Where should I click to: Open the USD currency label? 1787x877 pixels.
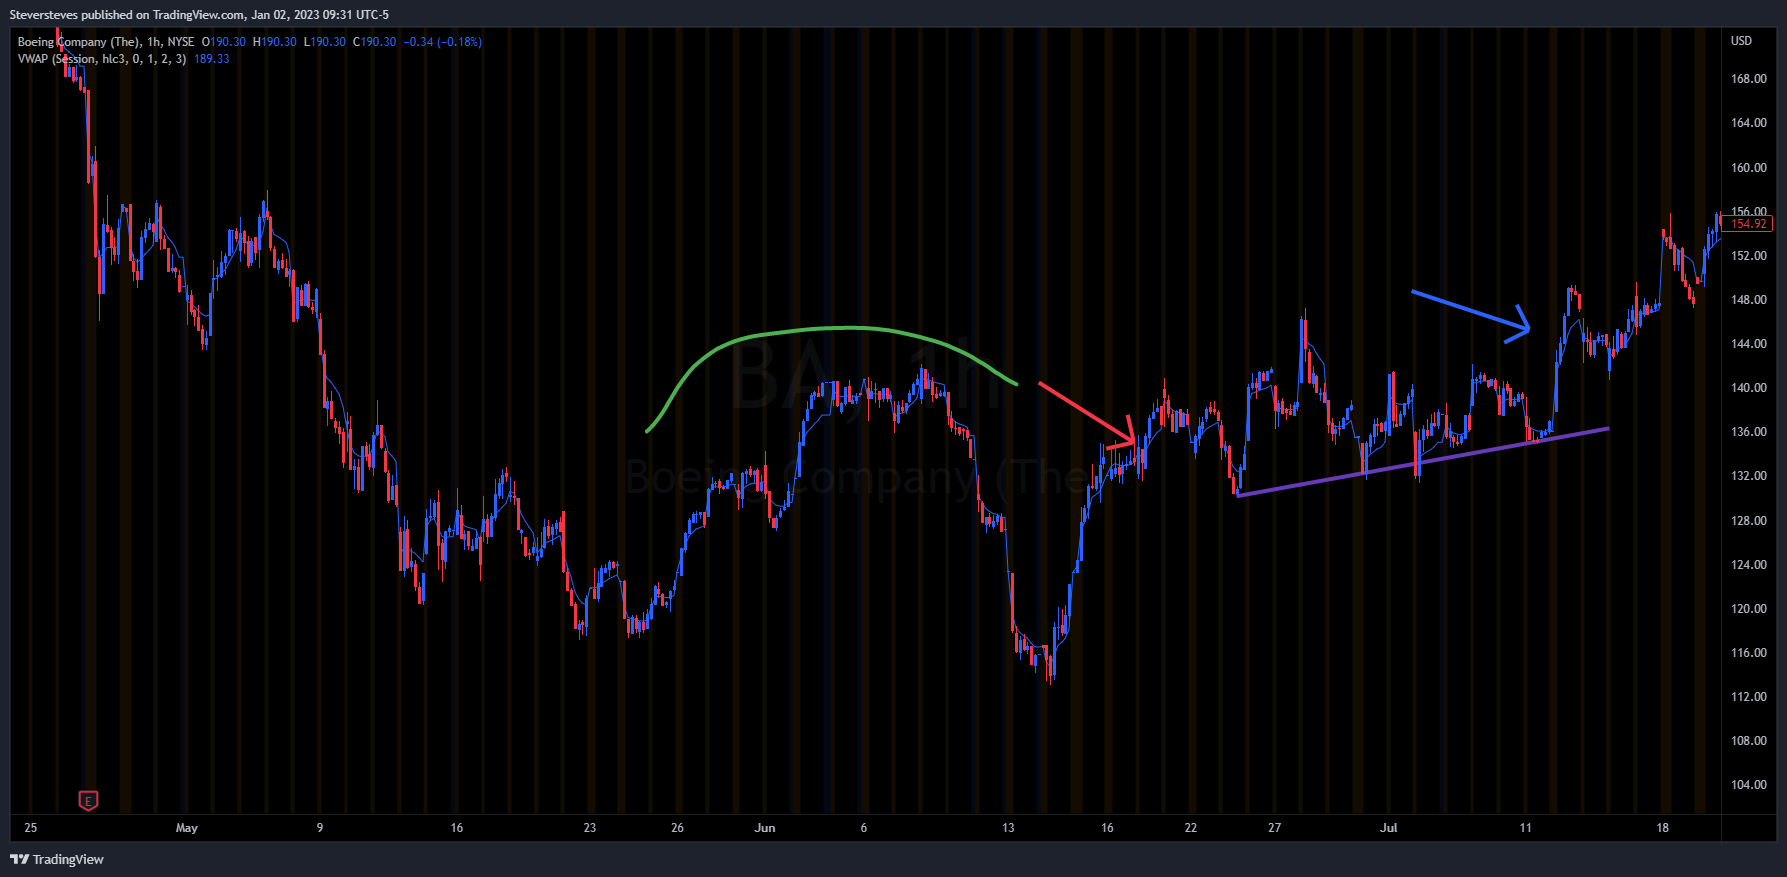pyautogui.click(x=1741, y=41)
